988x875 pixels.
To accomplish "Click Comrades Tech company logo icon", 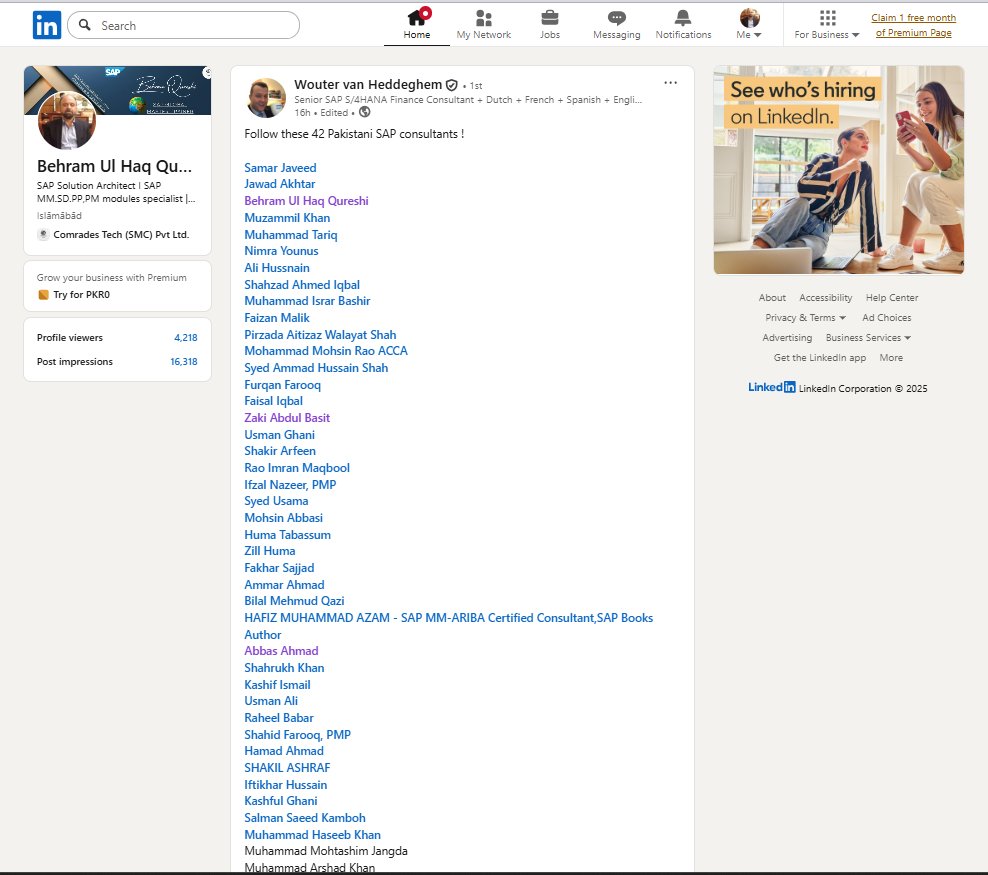I will tap(43, 234).
